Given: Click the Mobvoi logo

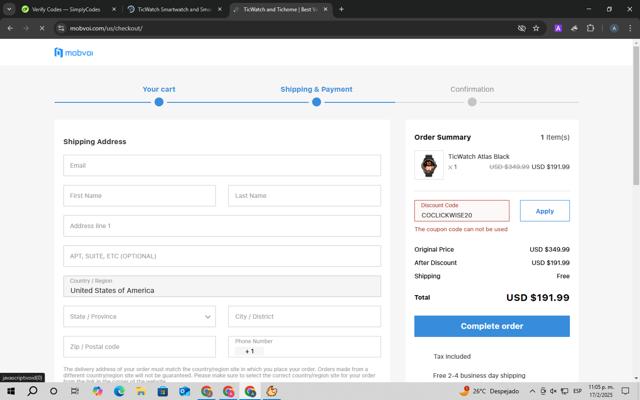Looking at the screenshot, I should [x=73, y=53].
